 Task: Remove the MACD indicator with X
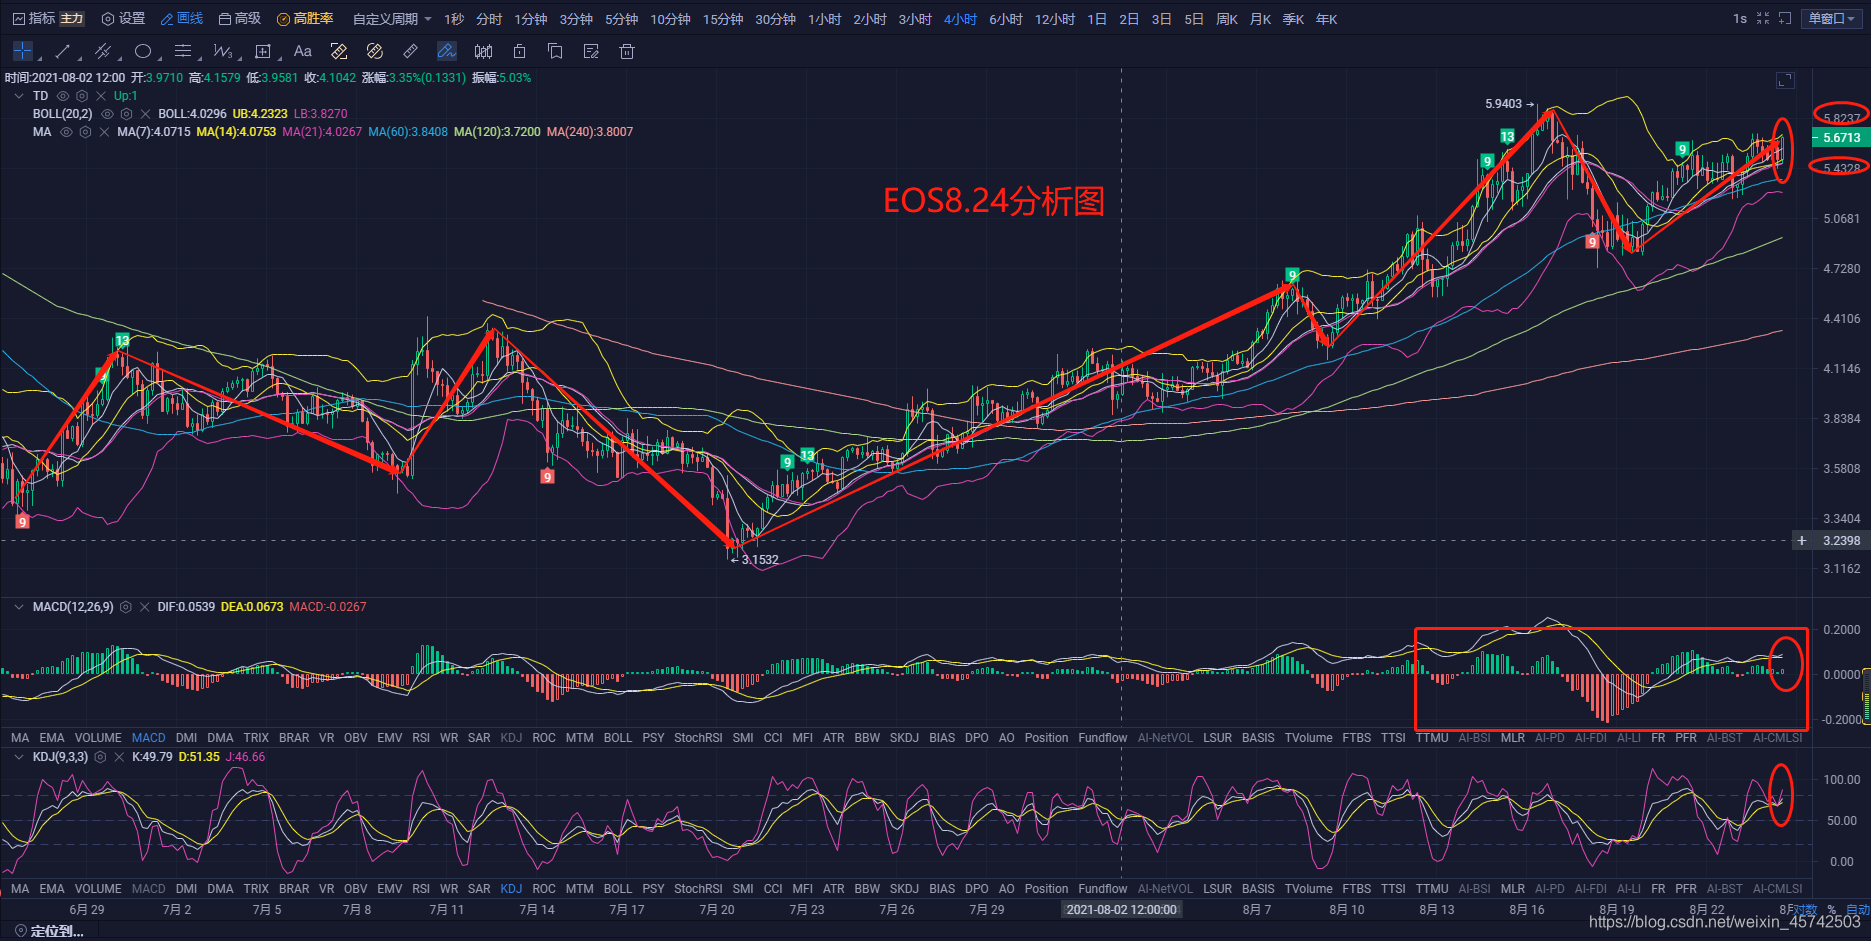click(145, 607)
